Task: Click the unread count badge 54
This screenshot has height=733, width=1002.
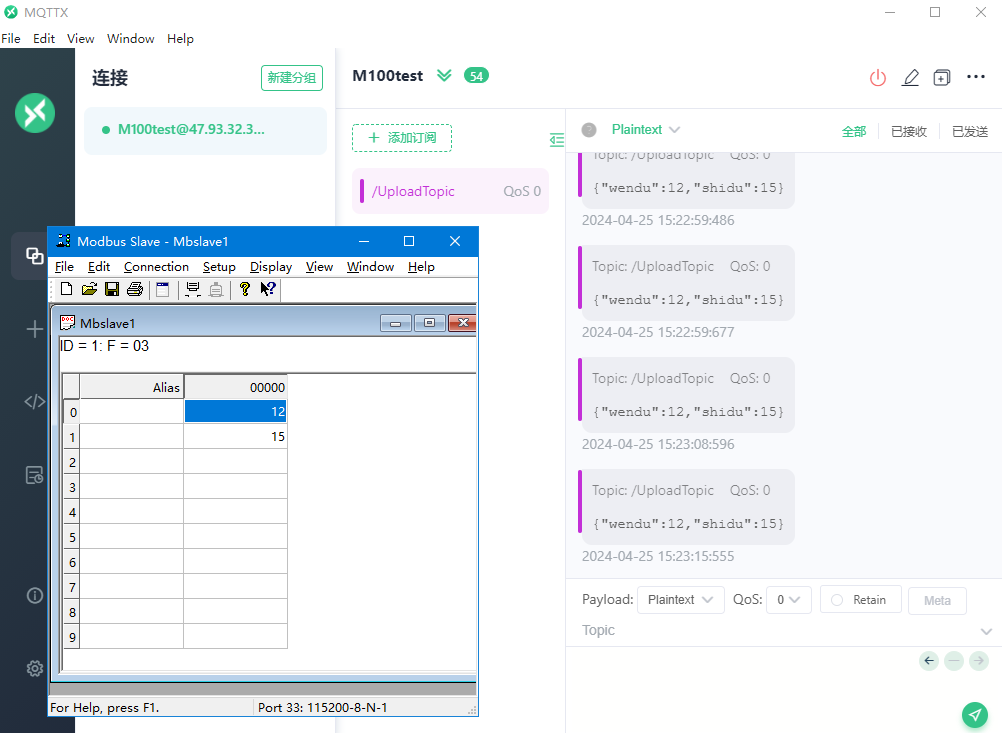Action: (476, 76)
